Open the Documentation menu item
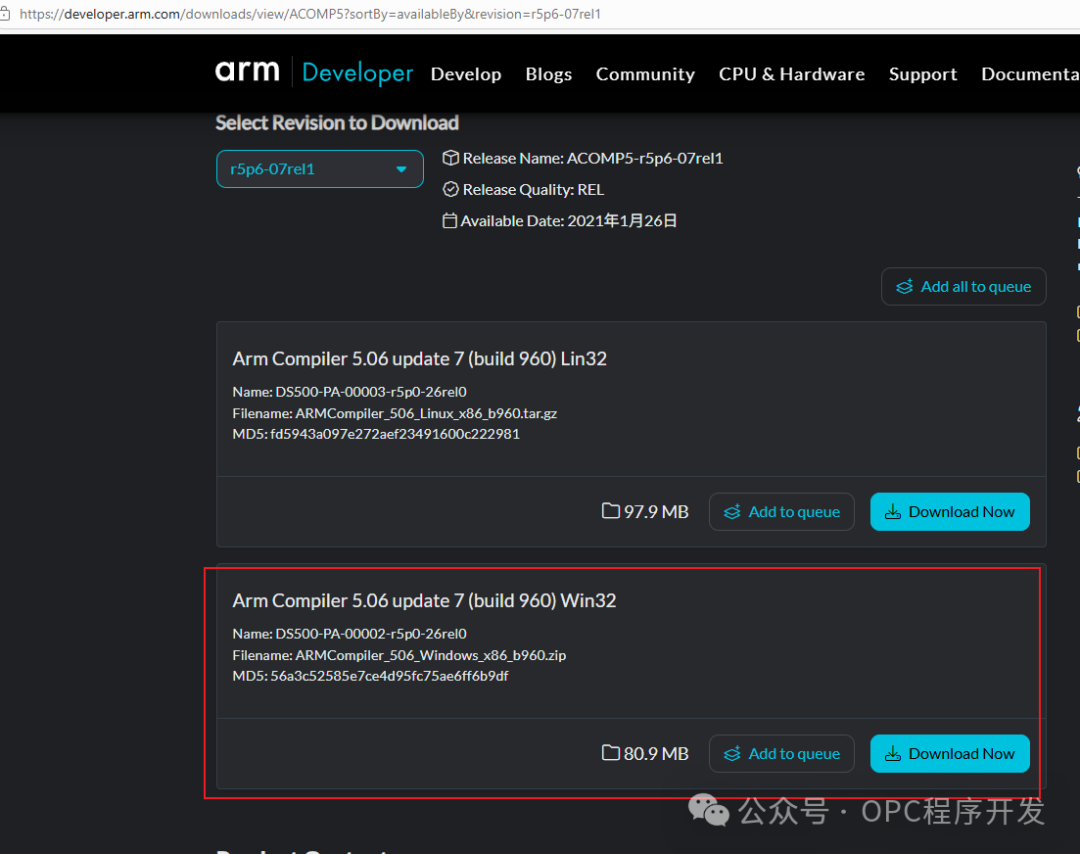 (x=1030, y=74)
